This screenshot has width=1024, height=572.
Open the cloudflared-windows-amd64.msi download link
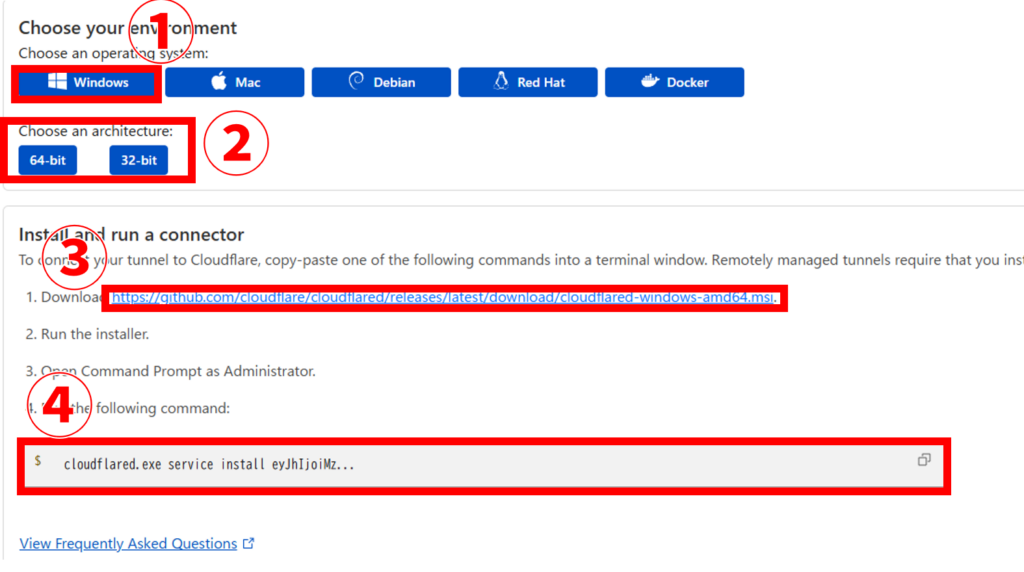pos(444,297)
